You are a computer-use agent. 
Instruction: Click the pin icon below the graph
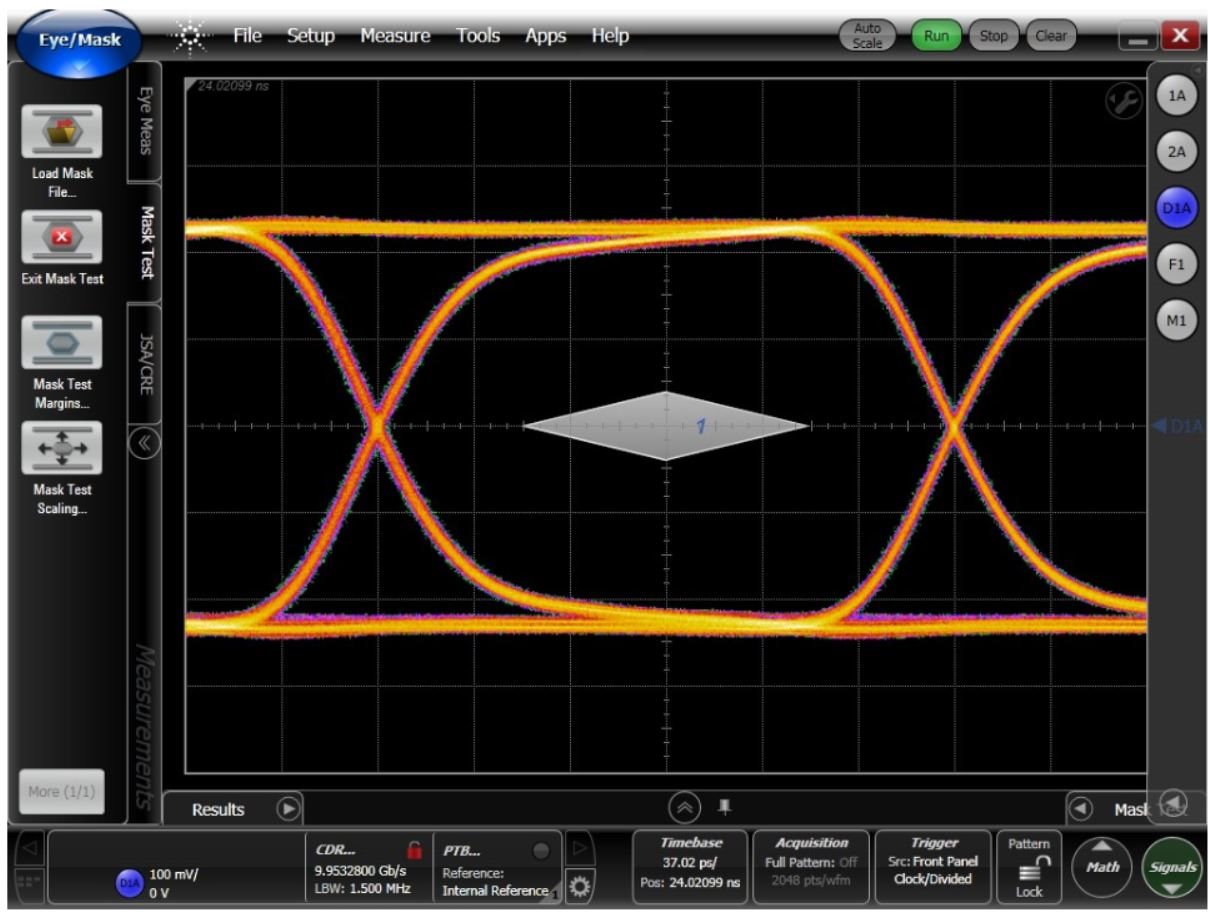pyautogui.click(x=725, y=806)
